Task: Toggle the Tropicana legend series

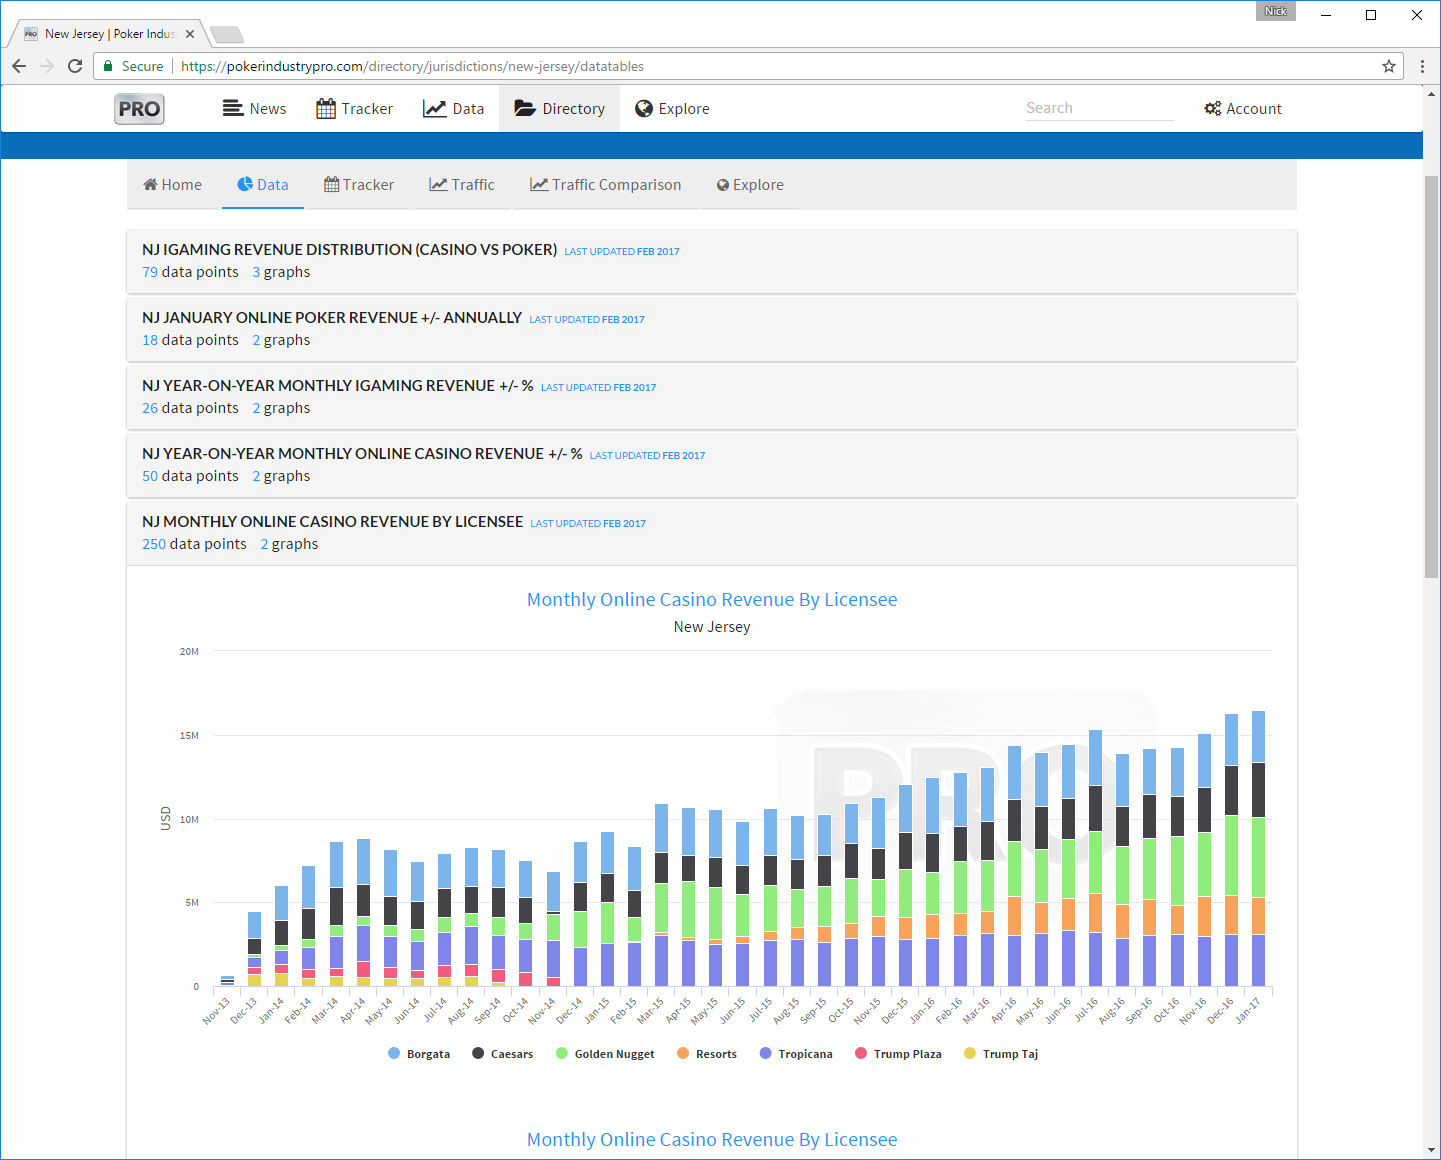Action: (x=796, y=1054)
